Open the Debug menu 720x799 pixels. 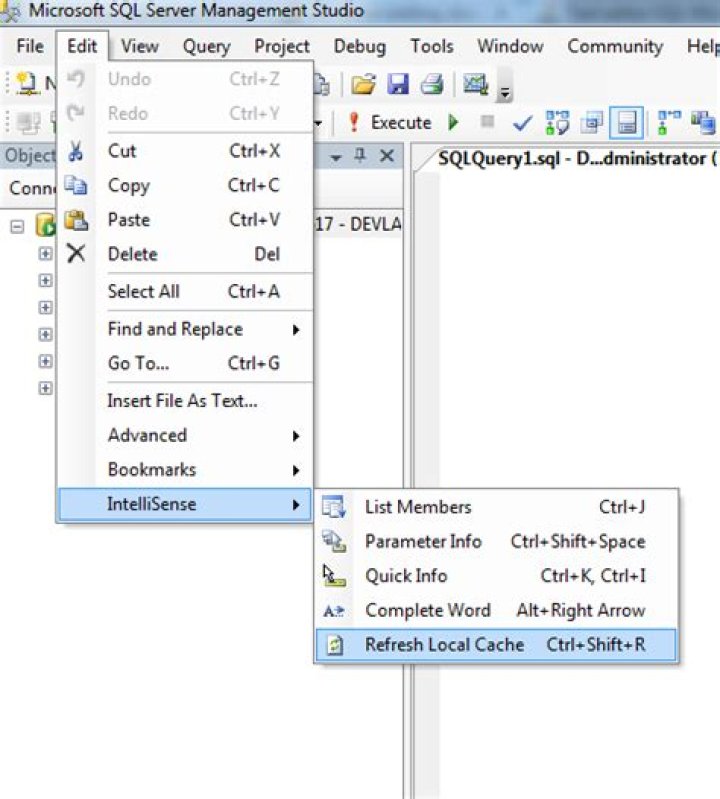(360, 46)
